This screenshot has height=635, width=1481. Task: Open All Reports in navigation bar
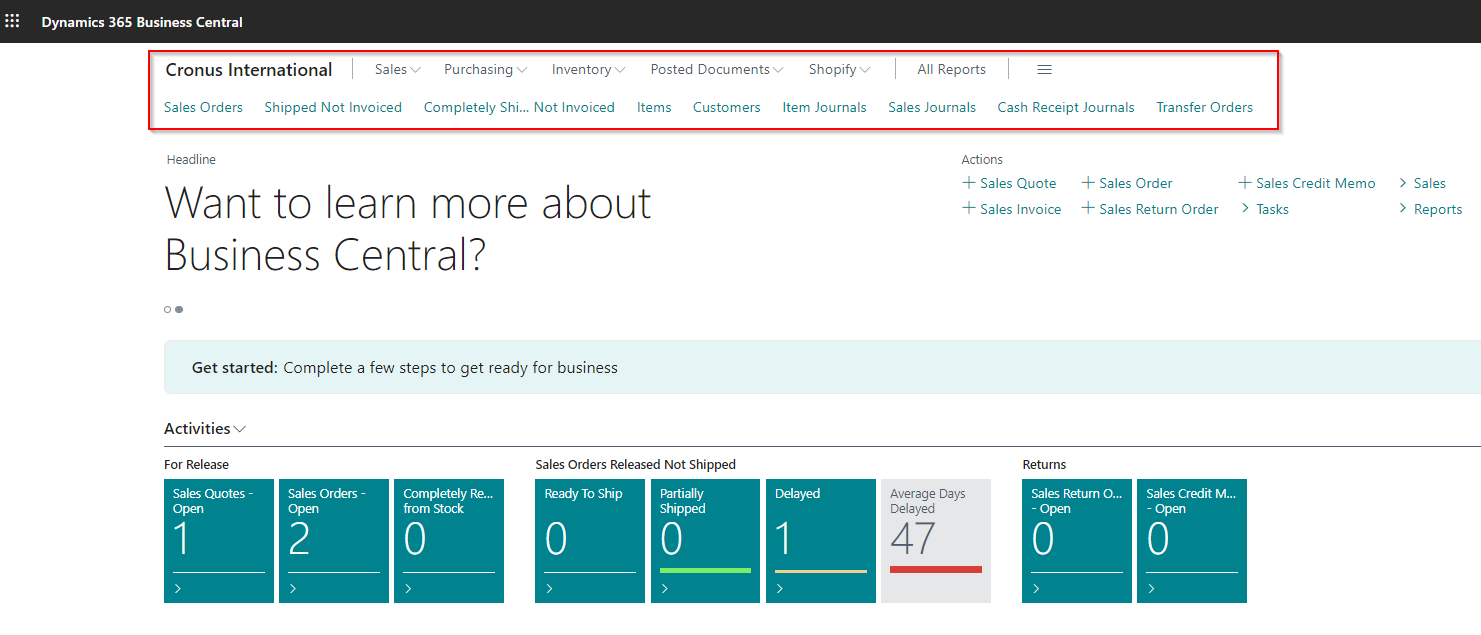coord(951,70)
